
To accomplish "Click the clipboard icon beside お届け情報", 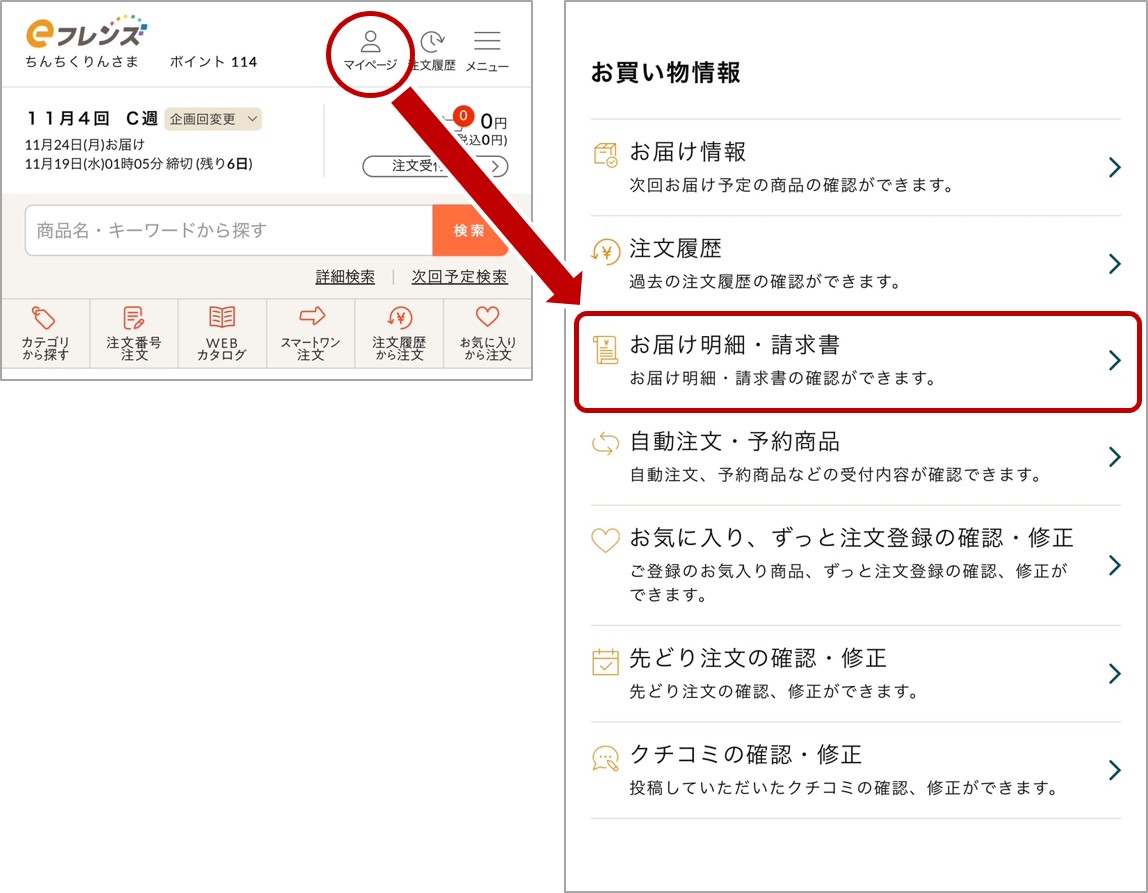I will (605, 156).
